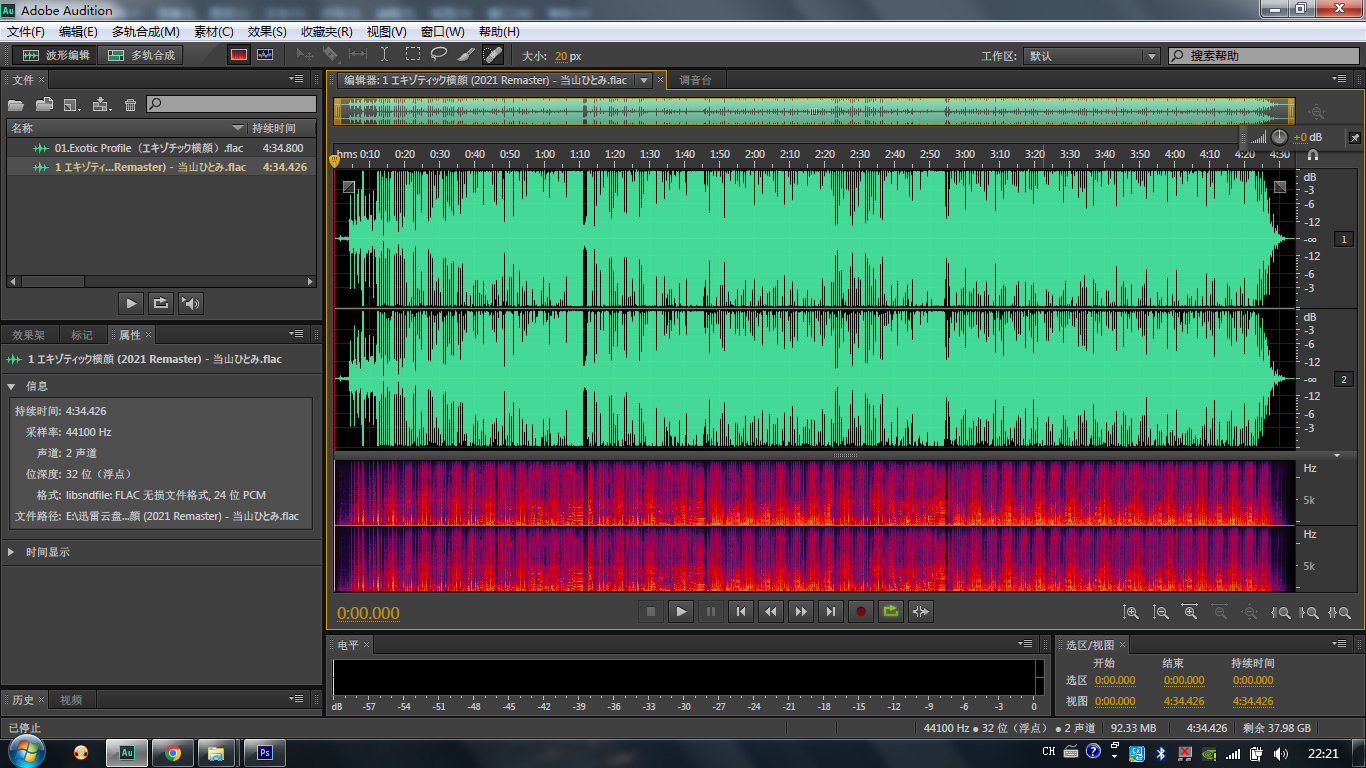Click the New File icon in Files panel
The image size is (1366, 768).
72,104
